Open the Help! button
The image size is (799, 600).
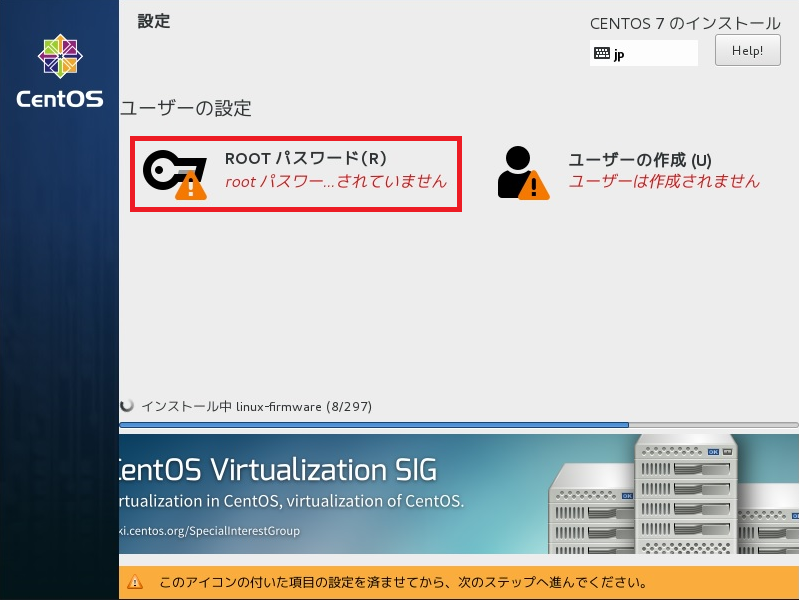(748, 50)
